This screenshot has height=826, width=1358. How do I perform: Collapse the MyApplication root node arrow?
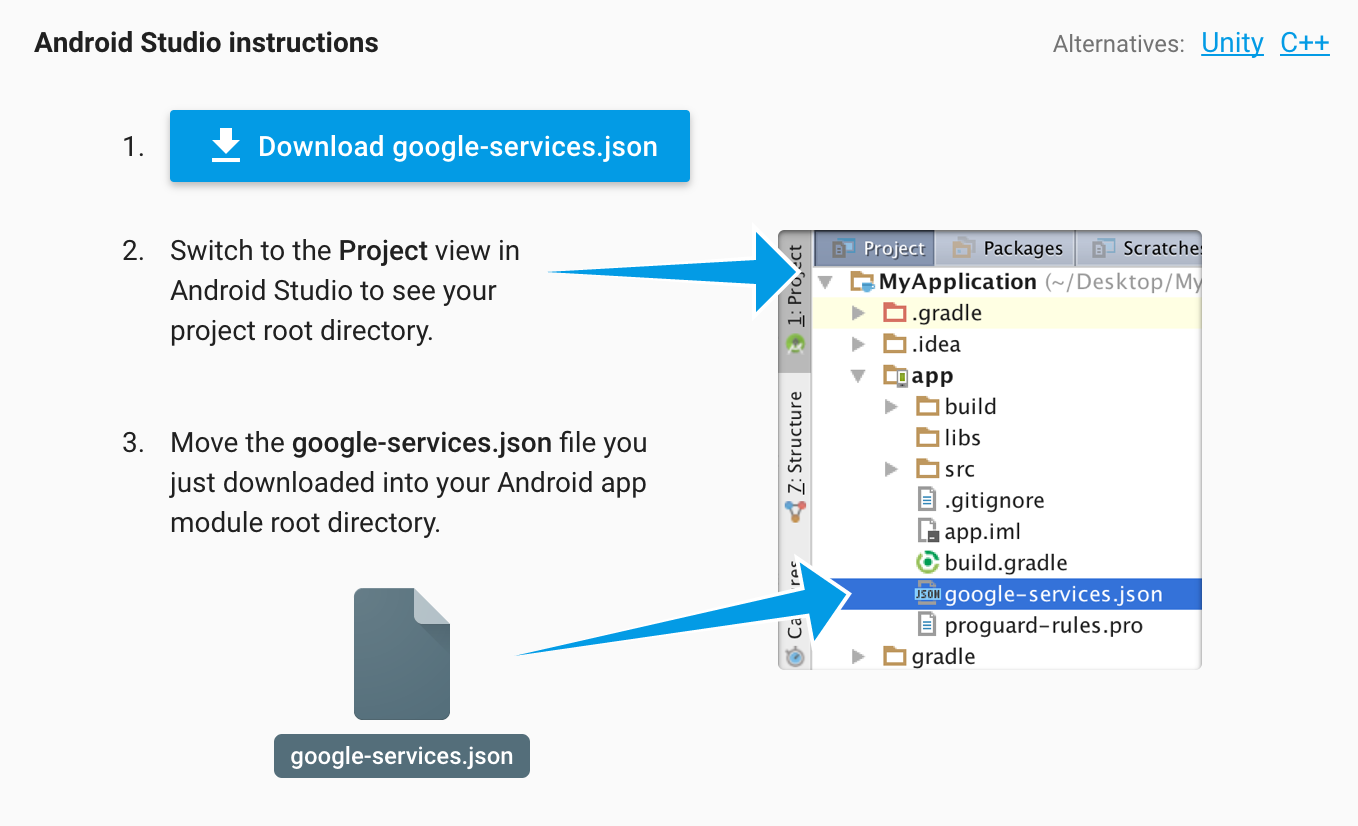pyautogui.click(x=825, y=282)
